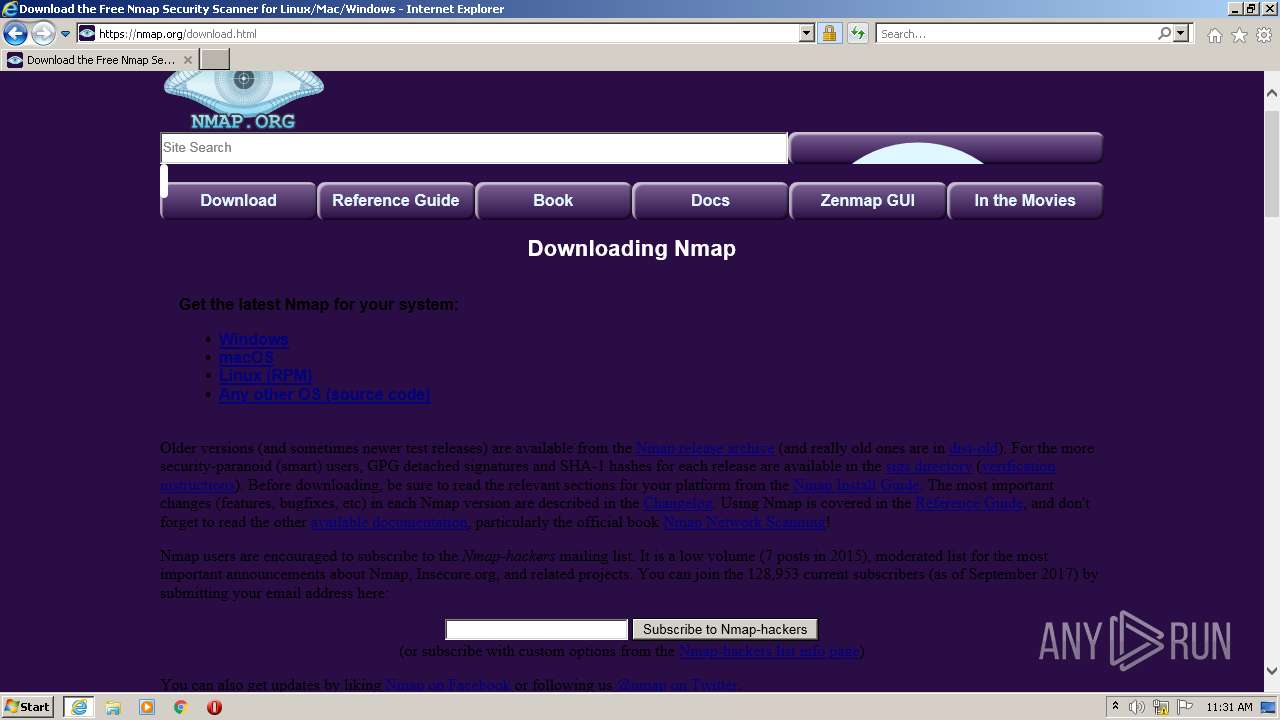Viewport: 1280px width, 720px height.
Task: Click the scrollbar up arrow
Action: point(1272,93)
